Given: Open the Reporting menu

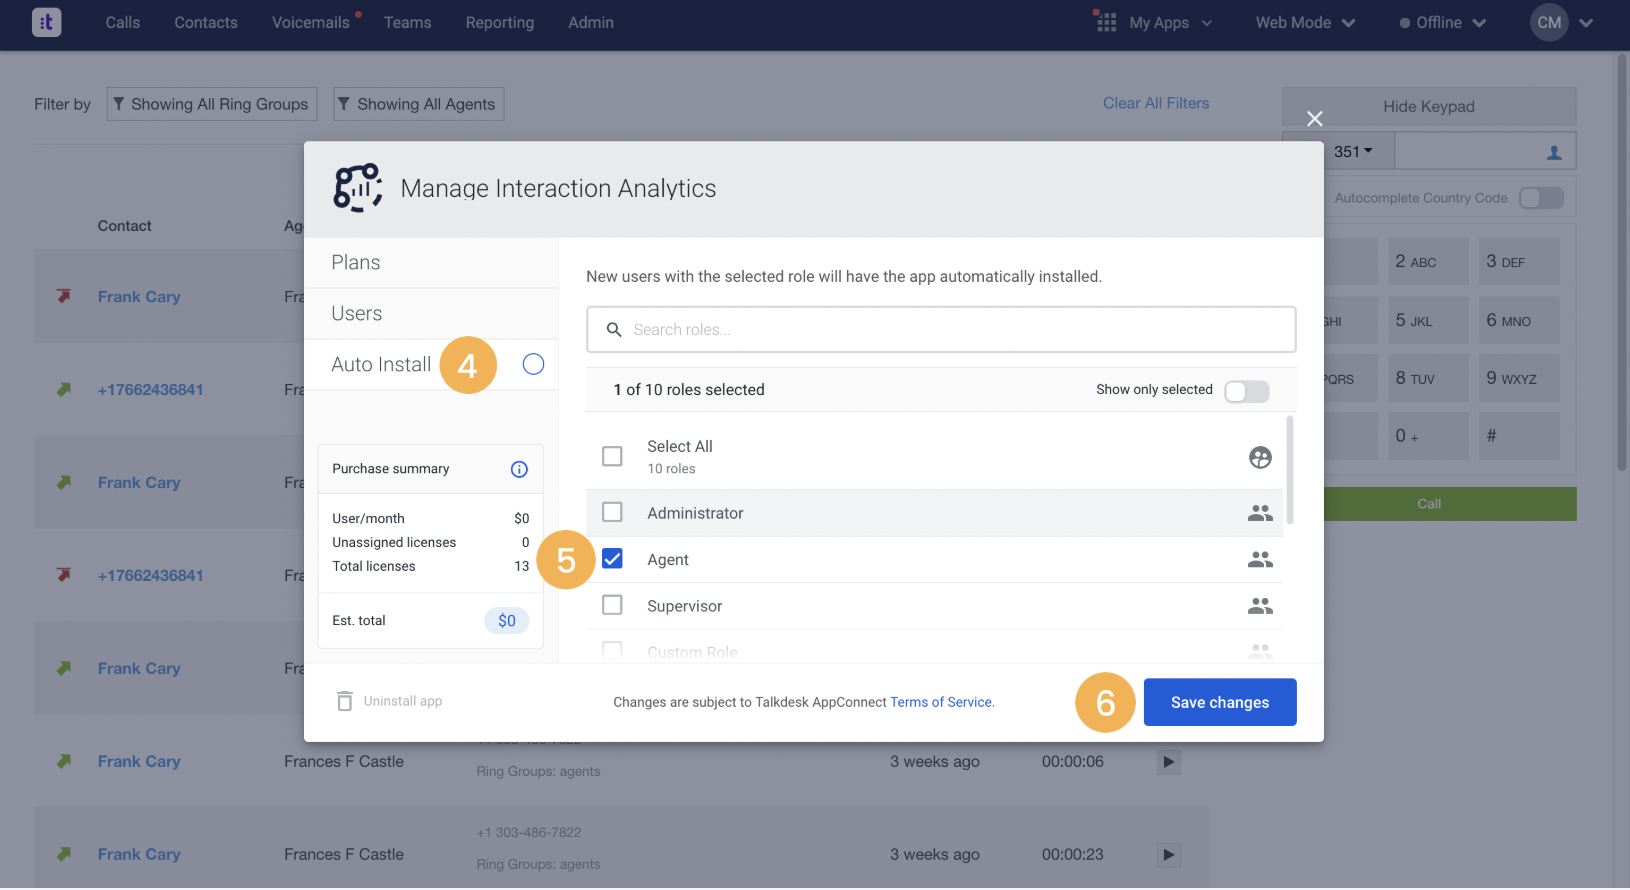Looking at the screenshot, I should pyautogui.click(x=499, y=22).
